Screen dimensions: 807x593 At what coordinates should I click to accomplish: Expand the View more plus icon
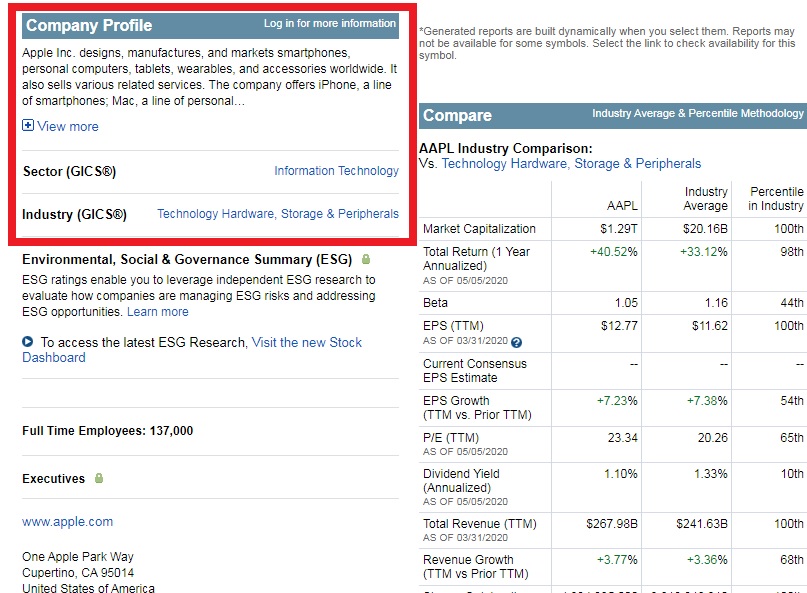28,125
